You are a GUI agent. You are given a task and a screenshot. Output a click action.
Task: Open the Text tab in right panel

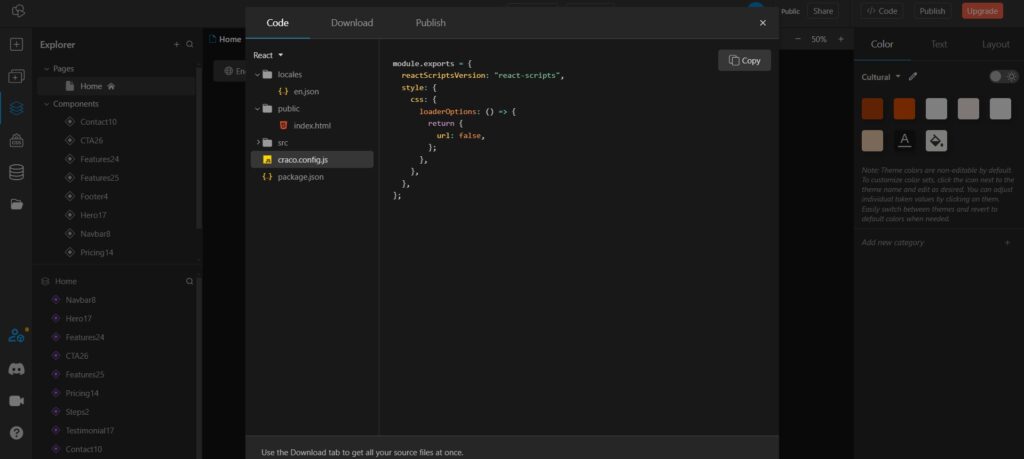[939, 44]
